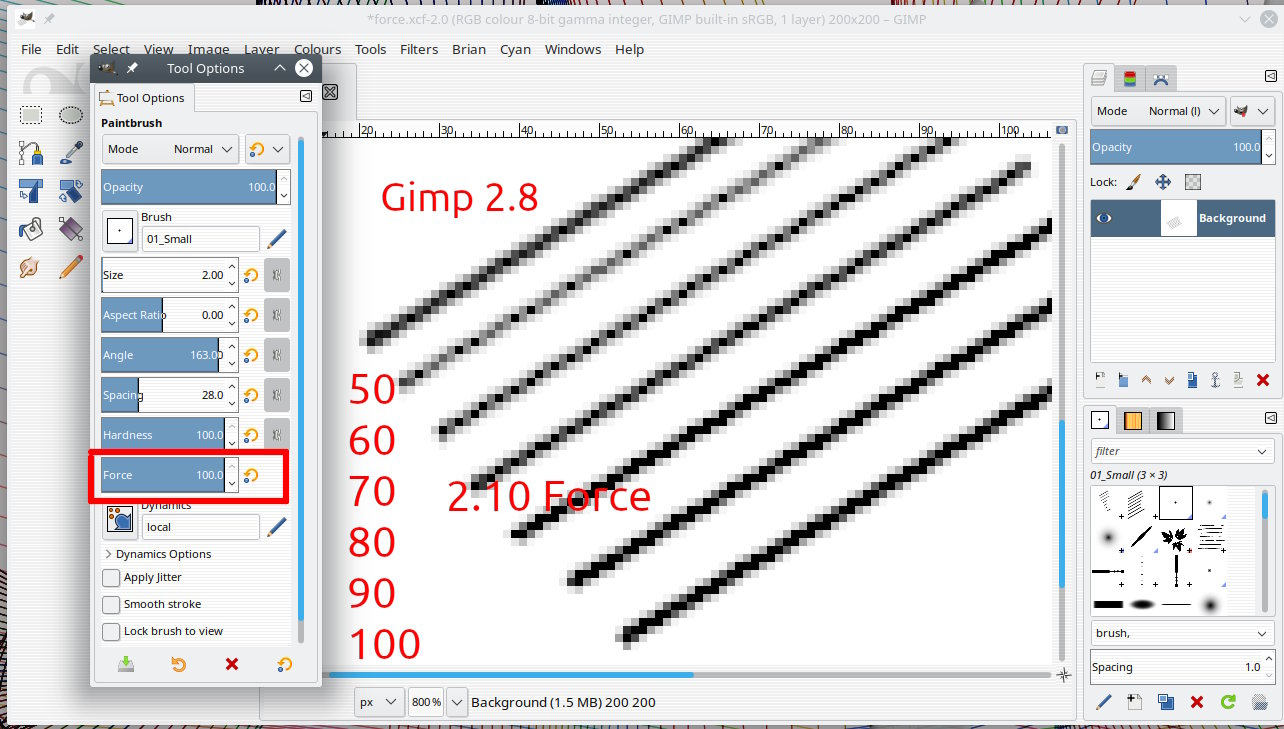
Task: Reset Aspect Ratio to brush default
Action: click(252, 315)
